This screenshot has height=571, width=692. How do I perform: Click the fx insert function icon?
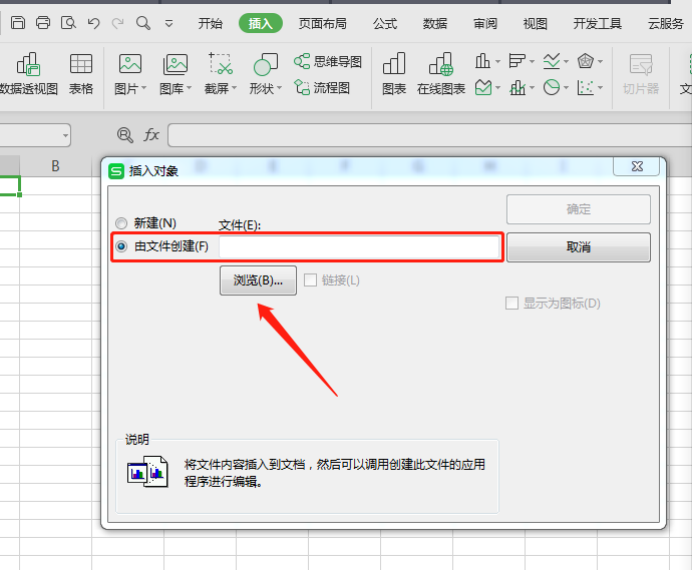click(151, 135)
